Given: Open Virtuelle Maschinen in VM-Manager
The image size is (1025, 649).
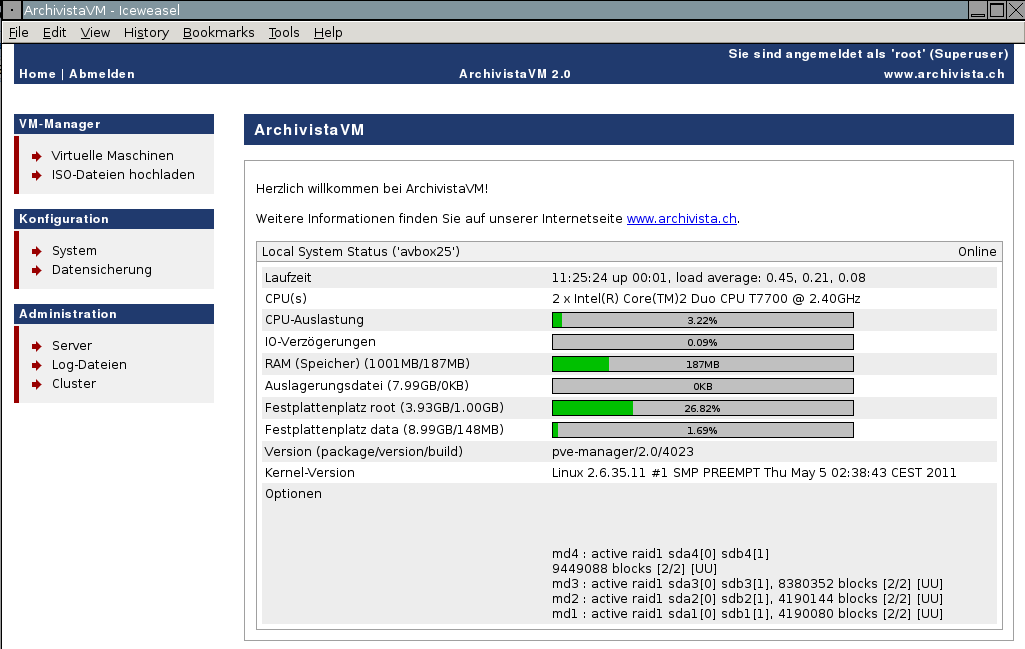Looking at the screenshot, I should pos(112,156).
